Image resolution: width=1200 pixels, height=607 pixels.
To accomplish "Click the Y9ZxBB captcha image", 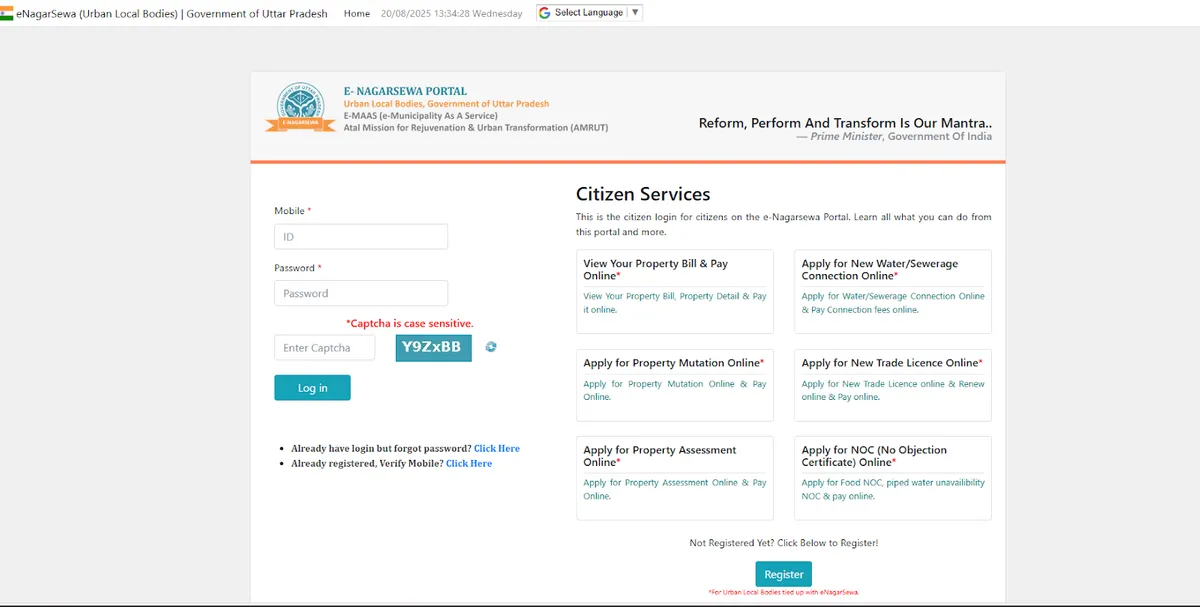I will pyautogui.click(x=433, y=347).
